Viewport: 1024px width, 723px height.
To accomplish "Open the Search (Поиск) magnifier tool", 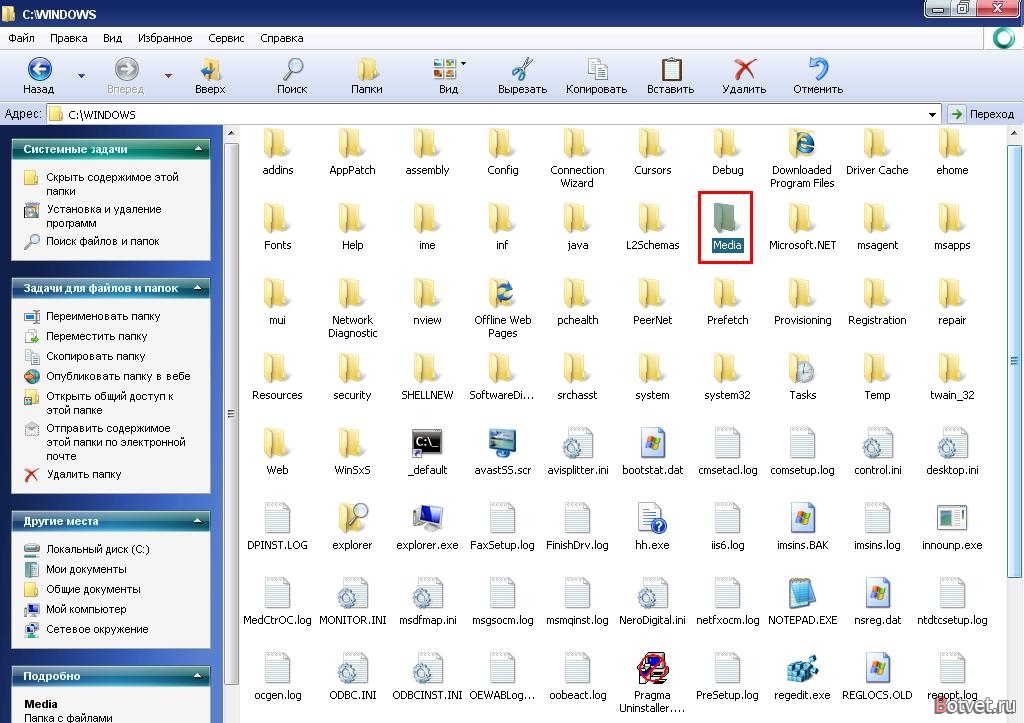I will (x=292, y=69).
